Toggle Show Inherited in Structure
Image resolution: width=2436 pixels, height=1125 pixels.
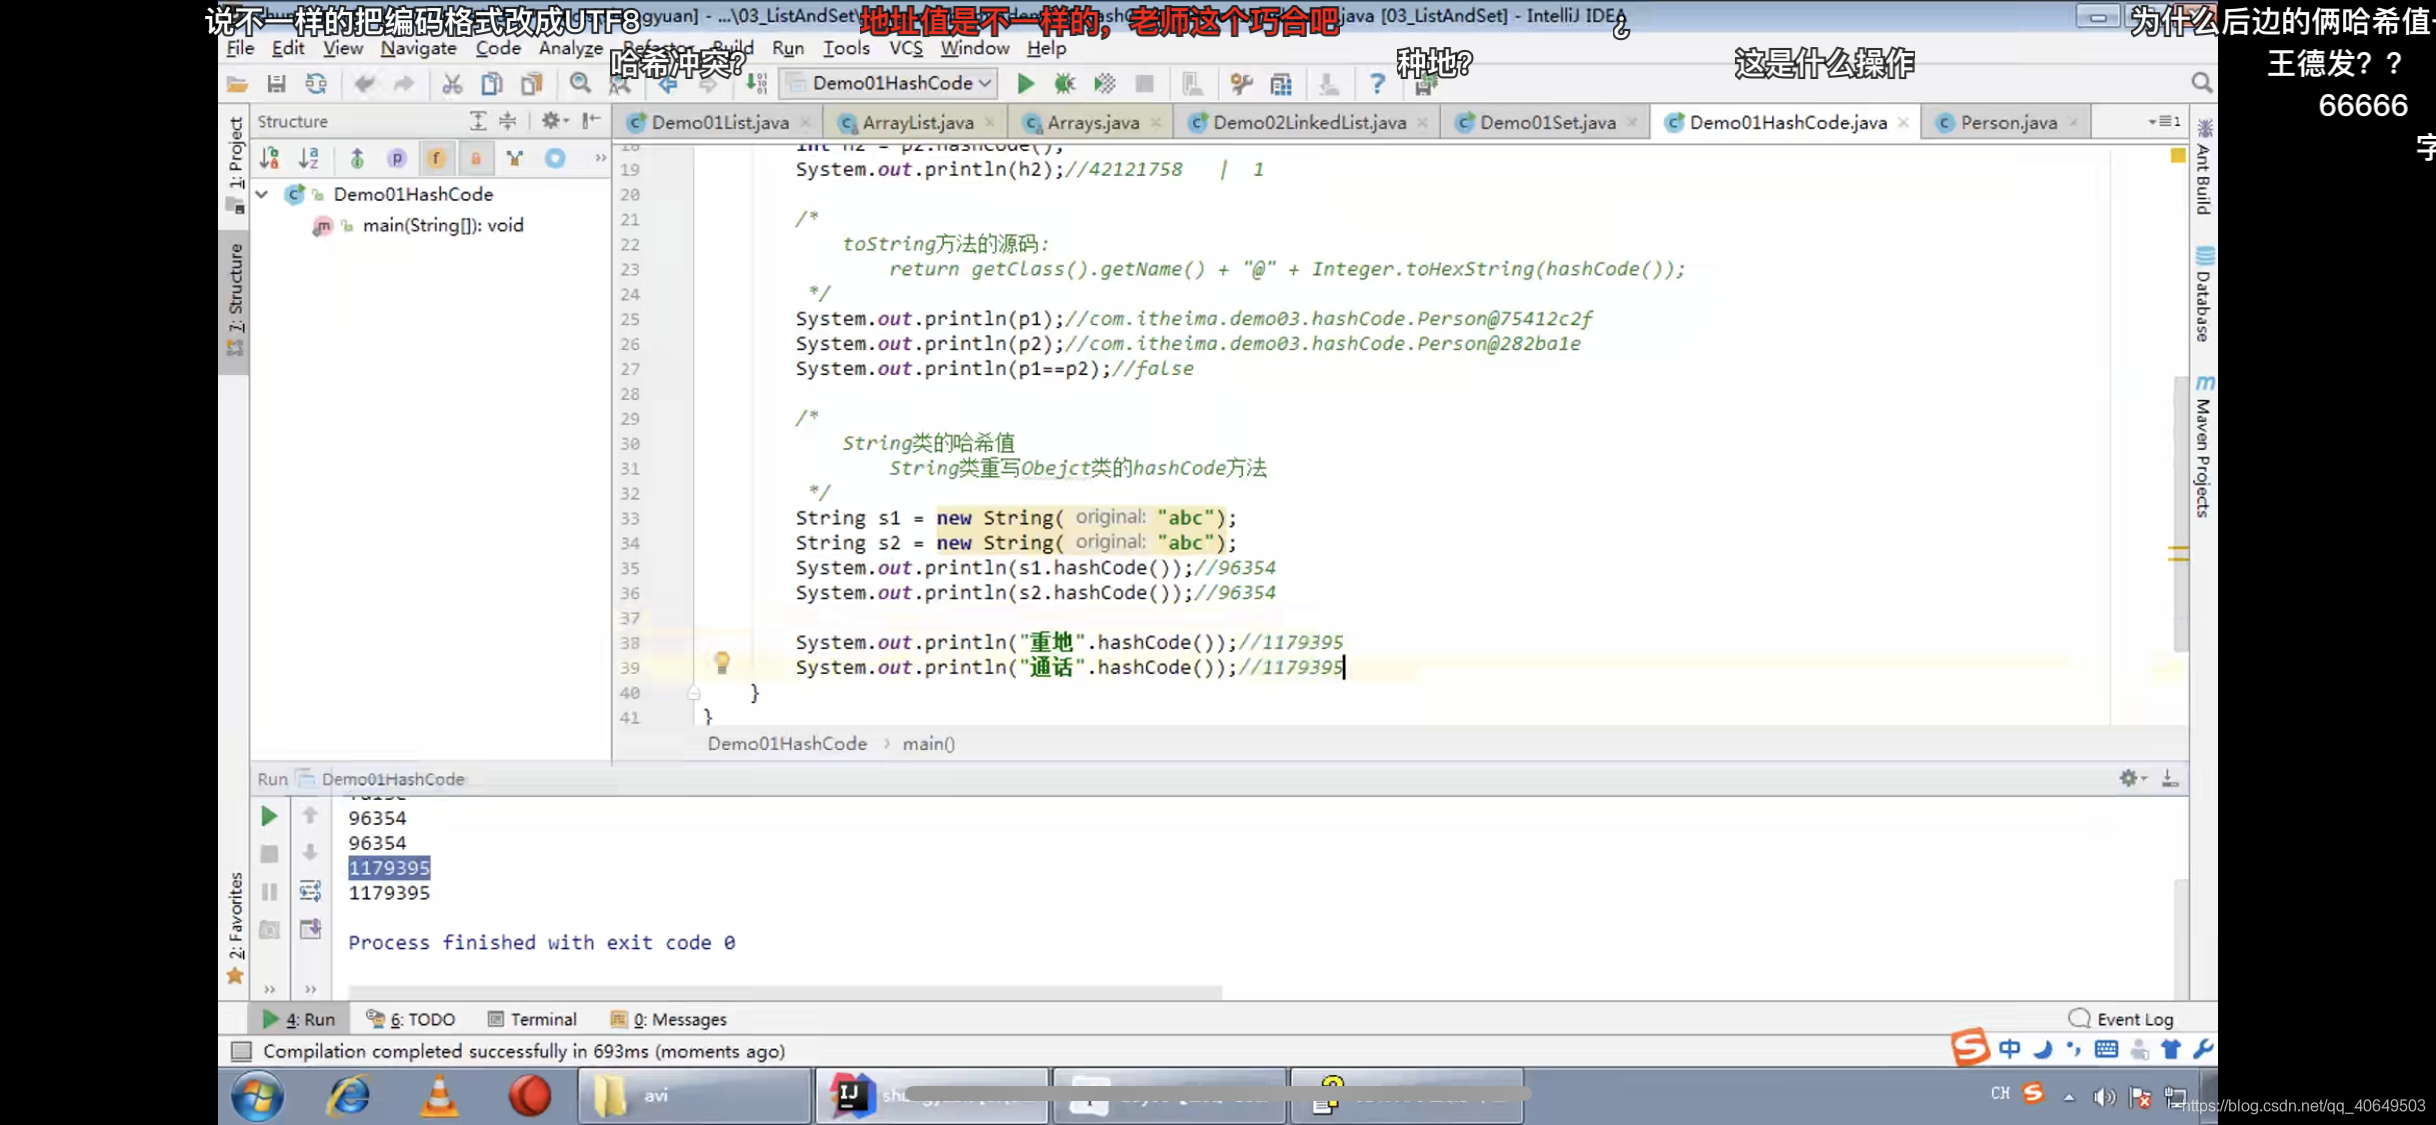click(357, 158)
